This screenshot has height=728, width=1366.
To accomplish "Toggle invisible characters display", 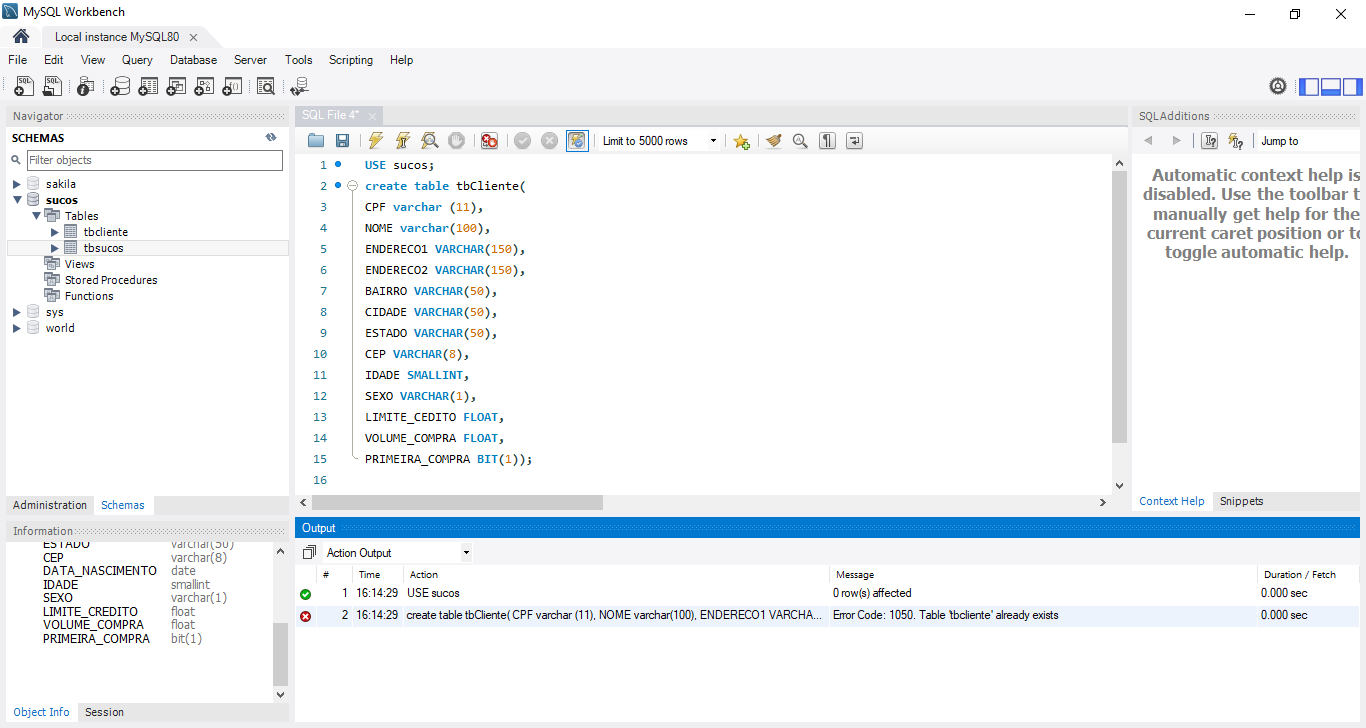I will (827, 141).
